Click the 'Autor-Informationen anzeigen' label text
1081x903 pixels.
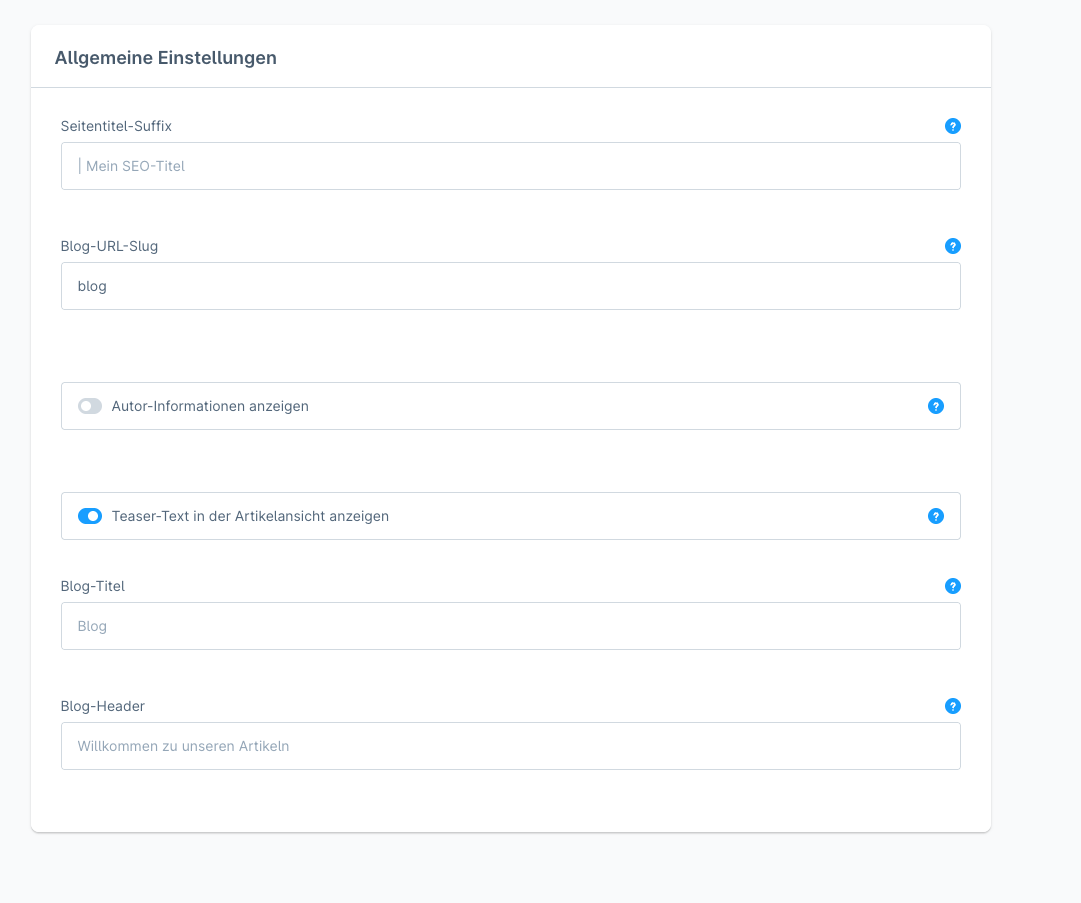click(x=210, y=406)
